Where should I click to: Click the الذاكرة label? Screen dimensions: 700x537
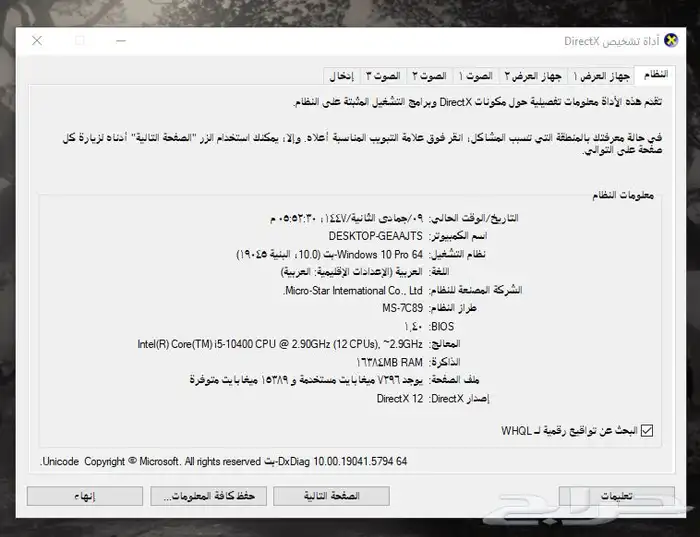point(445,362)
